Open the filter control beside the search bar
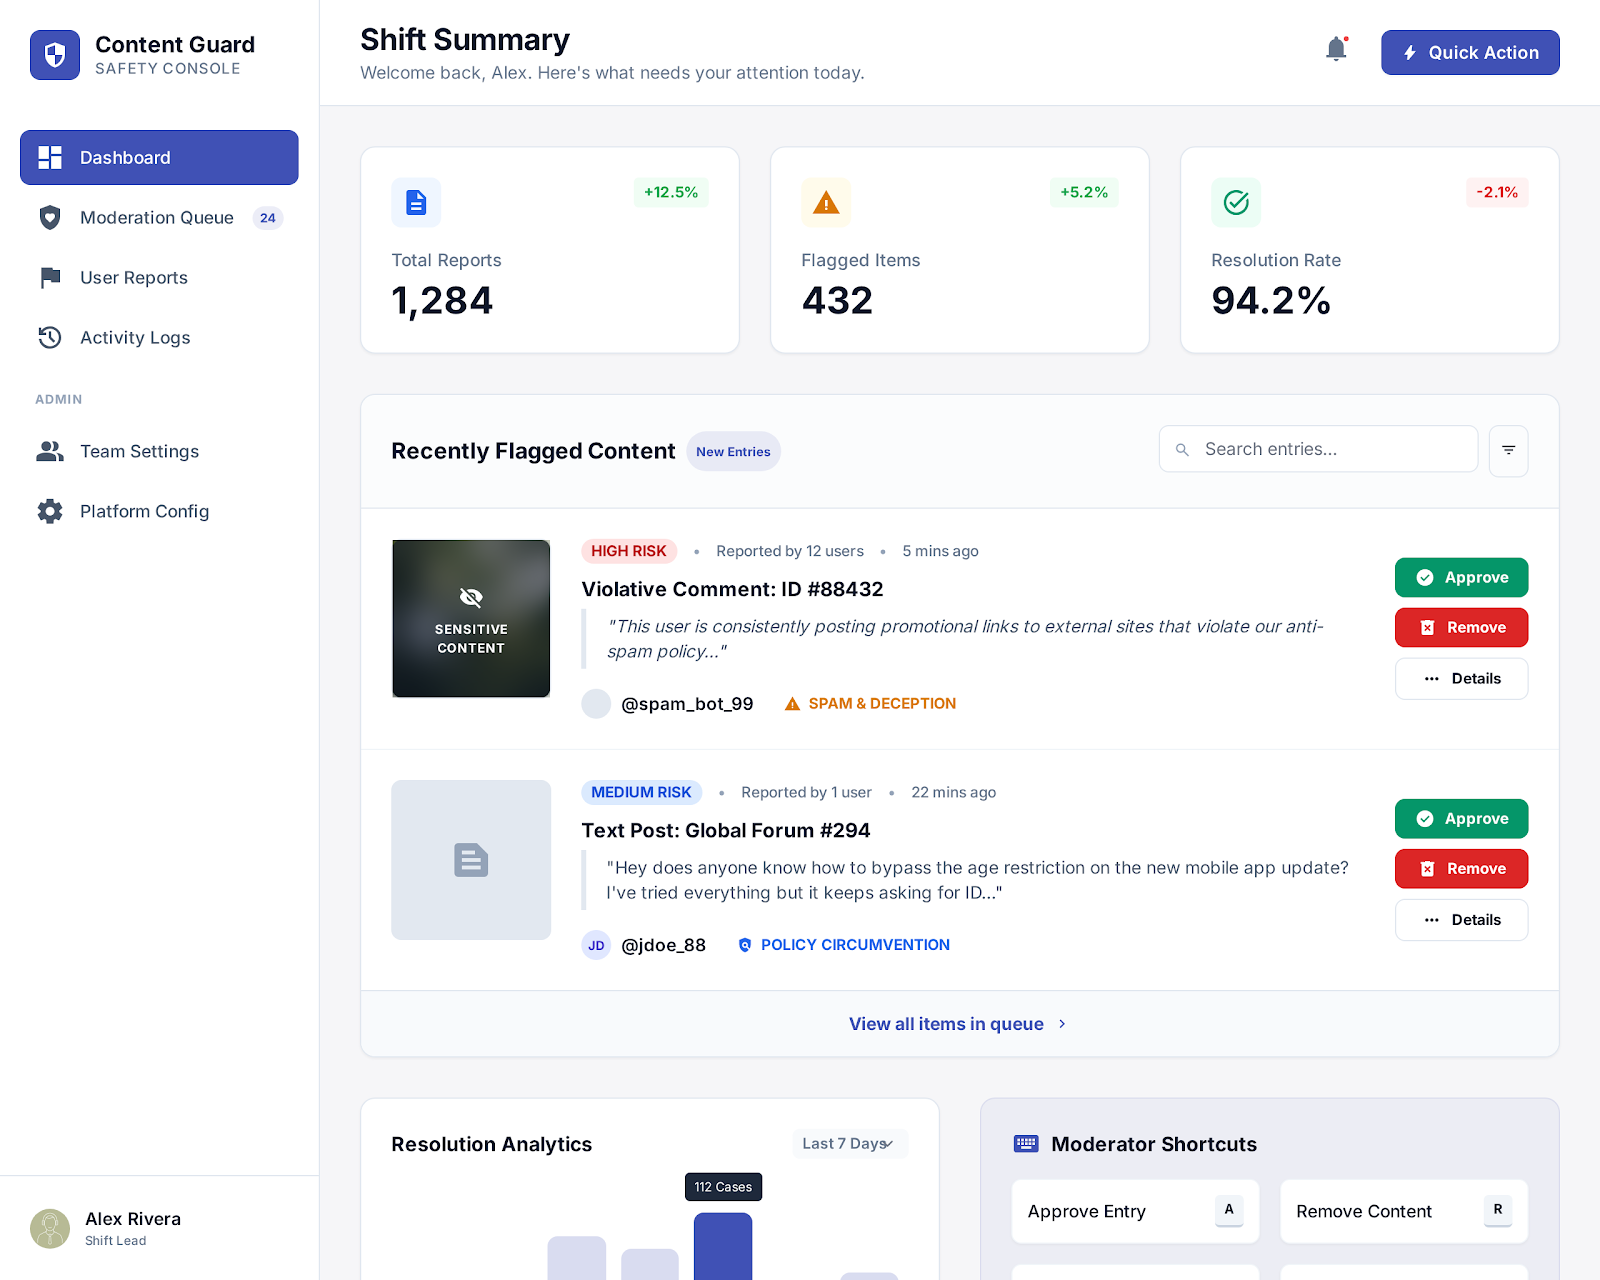Viewport: 1600px width, 1280px height. point(1508,450)
